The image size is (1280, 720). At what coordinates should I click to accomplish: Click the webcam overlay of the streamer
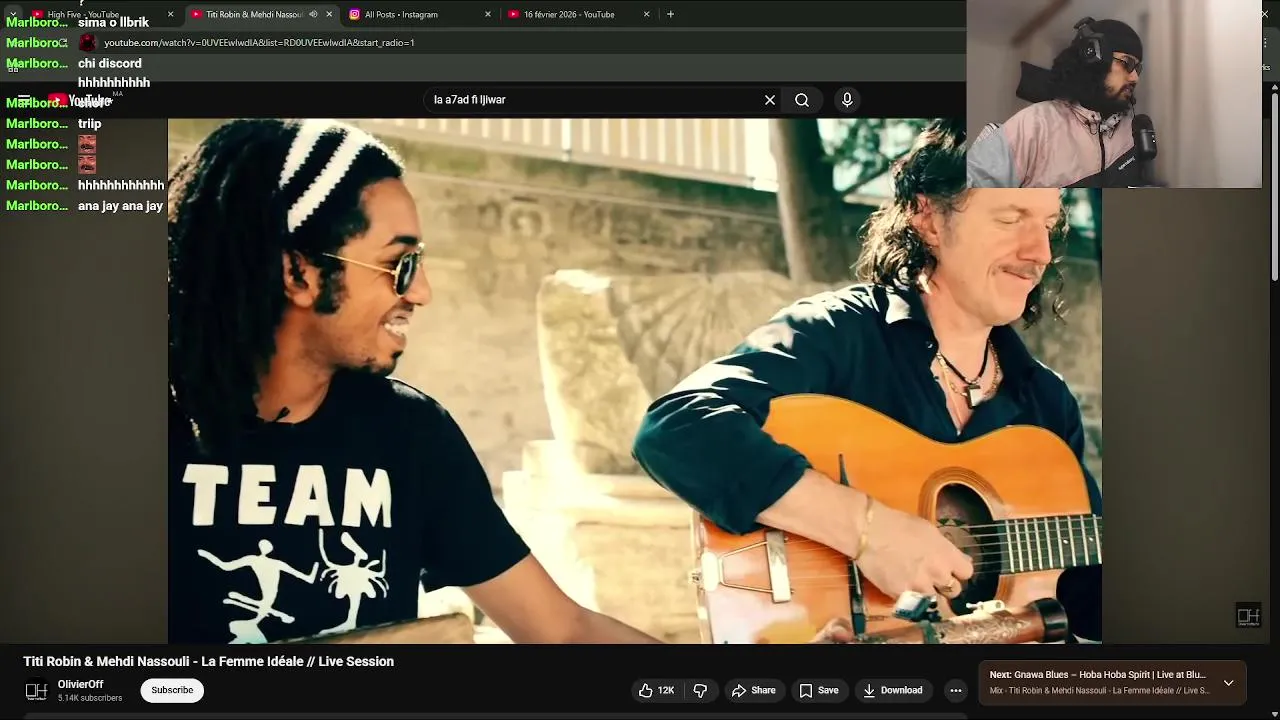tap(1113, 94)
